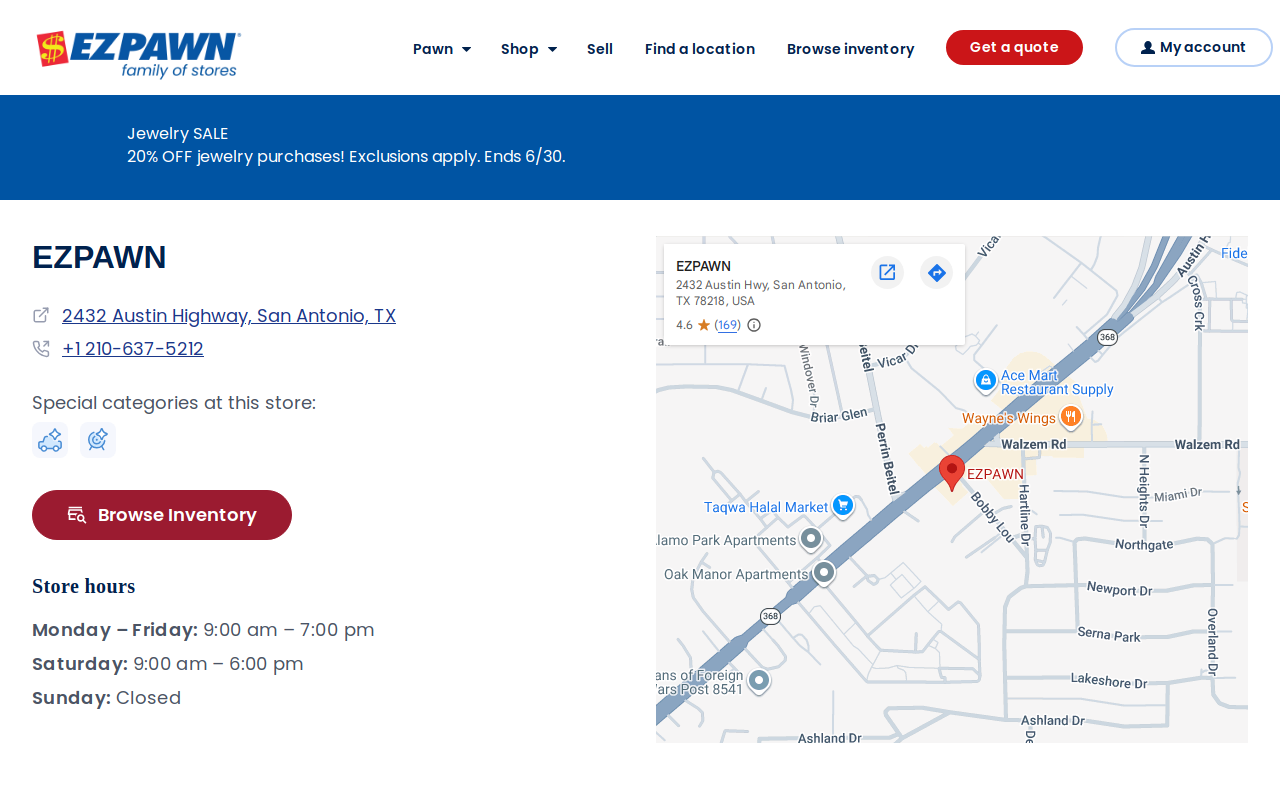The width and height of the screenshot is (1280, 800).
Task: Click the second special category badge icon
Action: (x=98, y=440)
